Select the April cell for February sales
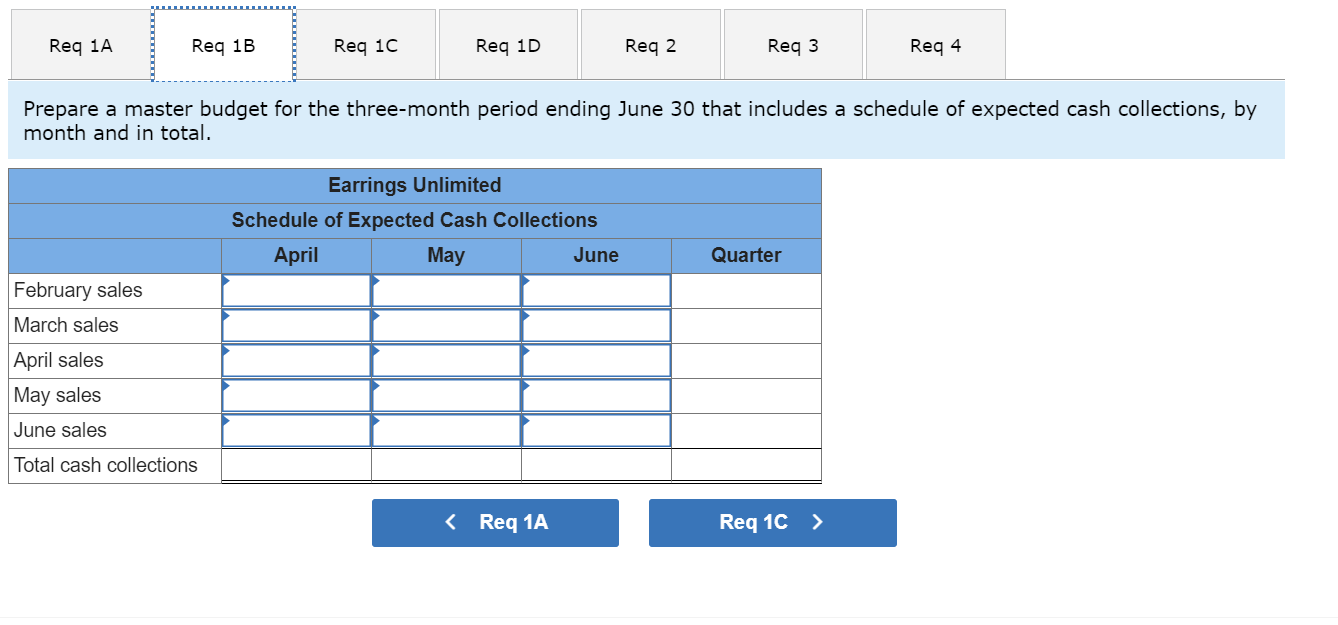The height and width of the screenshot is (625, 1338). click(x=295, y=290)
